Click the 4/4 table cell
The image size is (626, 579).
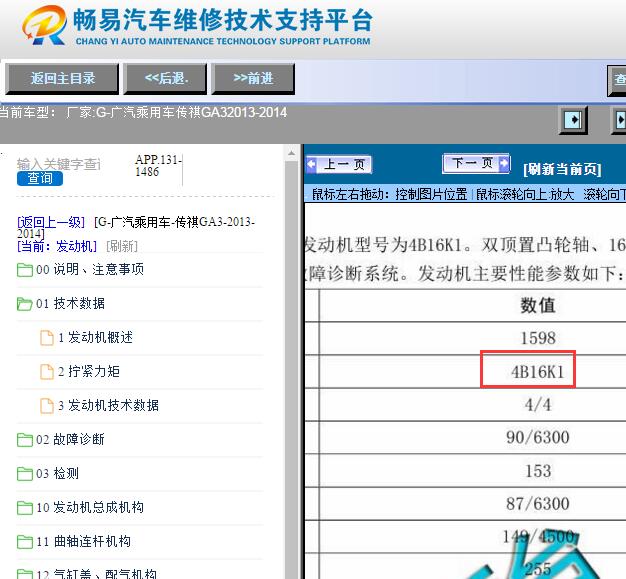pos(538,405)
